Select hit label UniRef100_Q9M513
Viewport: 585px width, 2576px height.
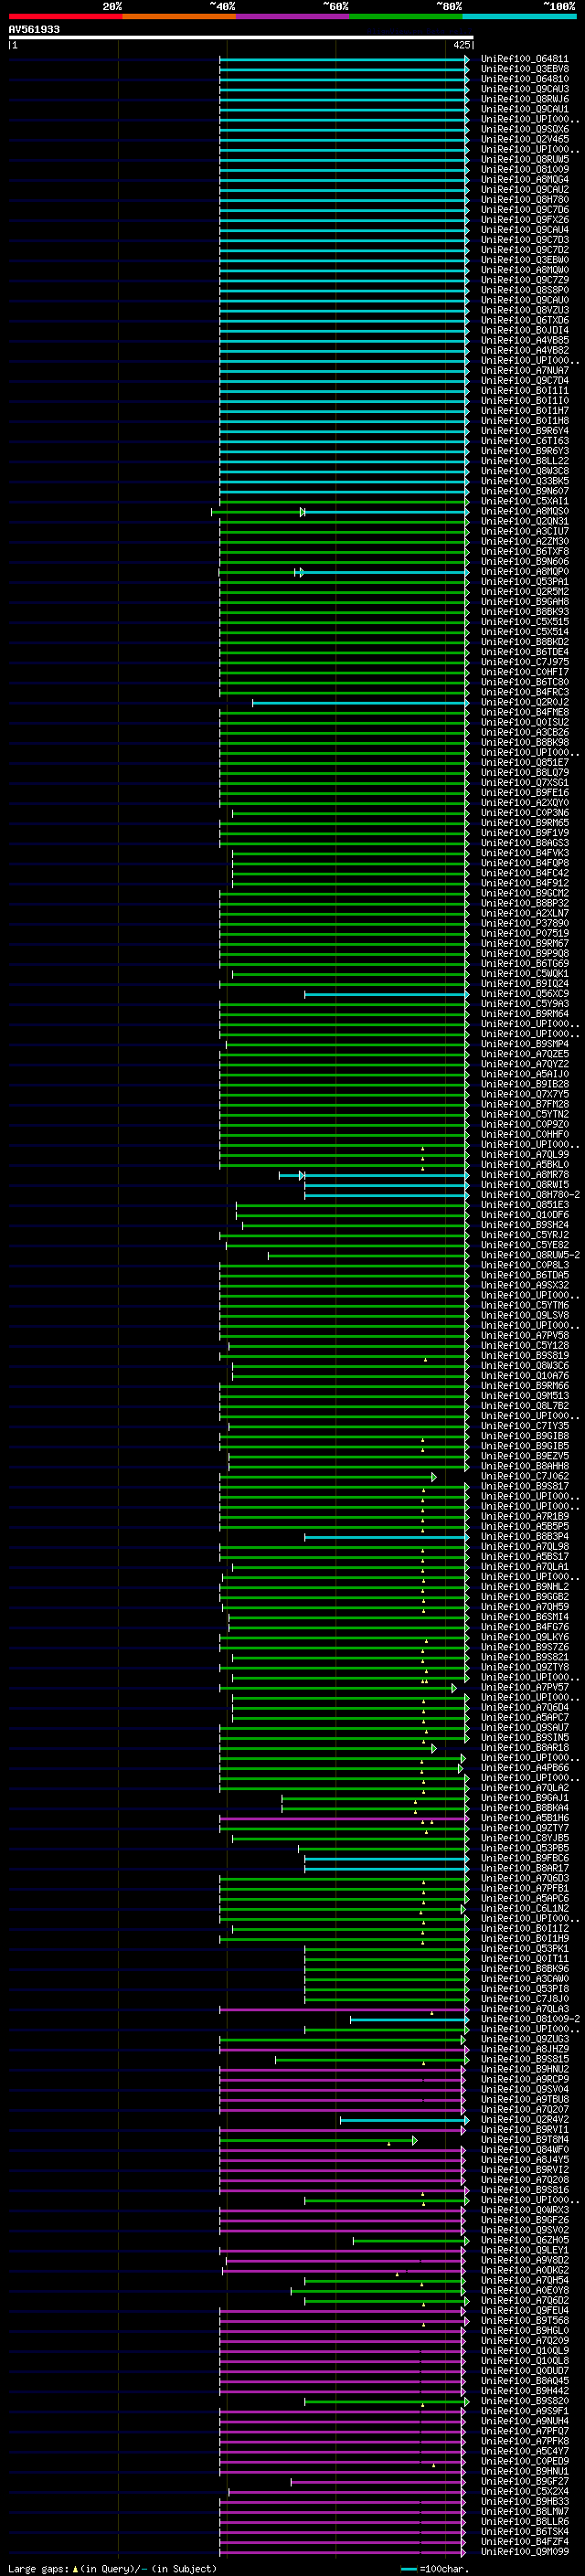(524, 1395)
